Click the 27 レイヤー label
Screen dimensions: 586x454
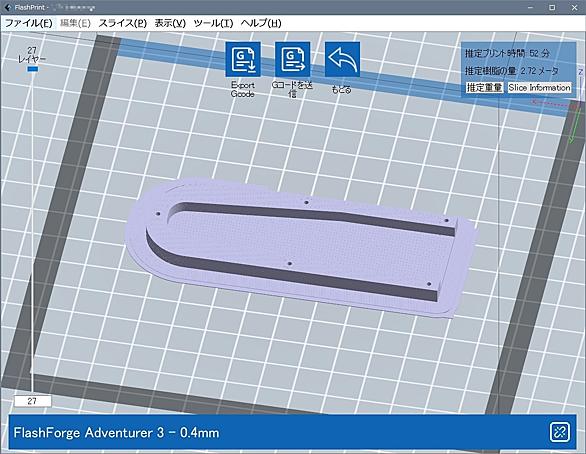[x=32, y=55]
